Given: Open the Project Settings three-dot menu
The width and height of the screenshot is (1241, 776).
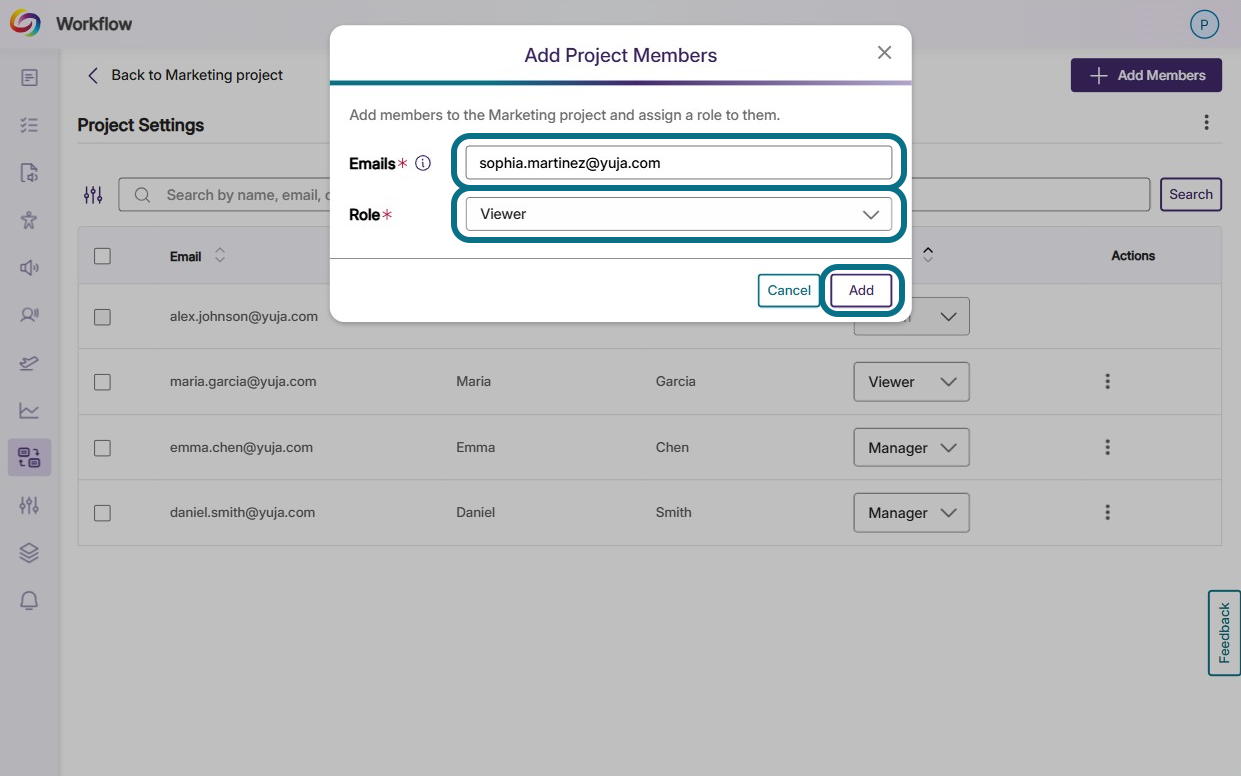Looking at the screenshot, I should pos(1207,123).
